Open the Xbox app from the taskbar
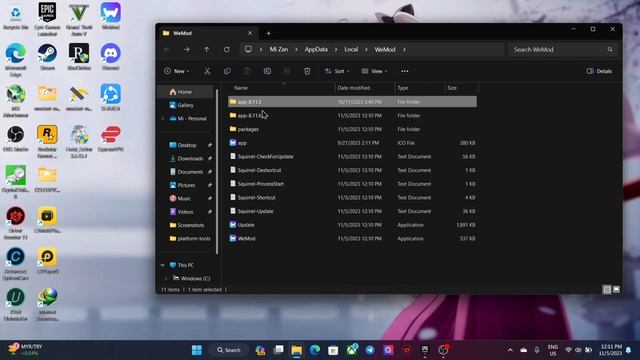The image size is (640, 360). (352, 350)
